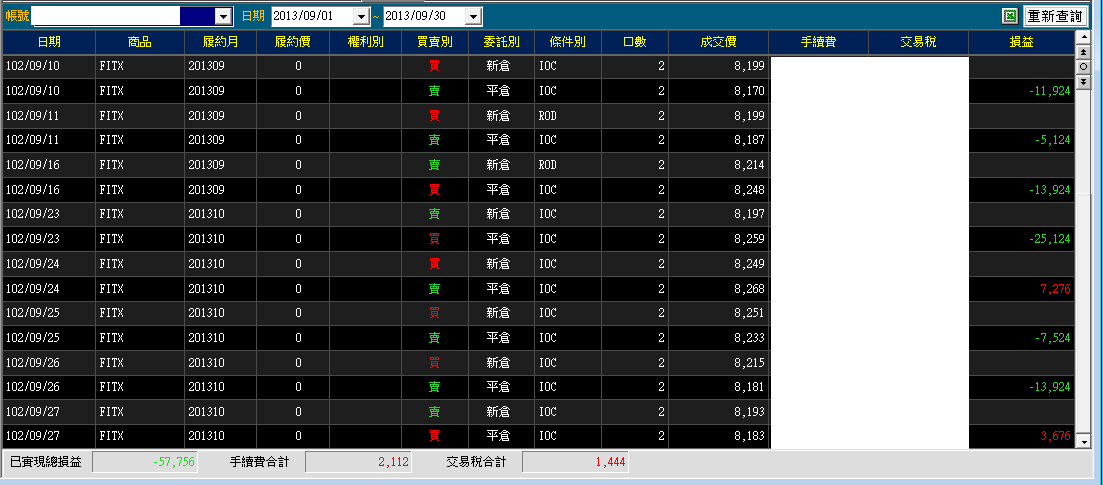Image resolution: width=1103 pixels, height=485 pixels.
Task: Select the 8,251 trade price cell
Action: pos(719,313)
